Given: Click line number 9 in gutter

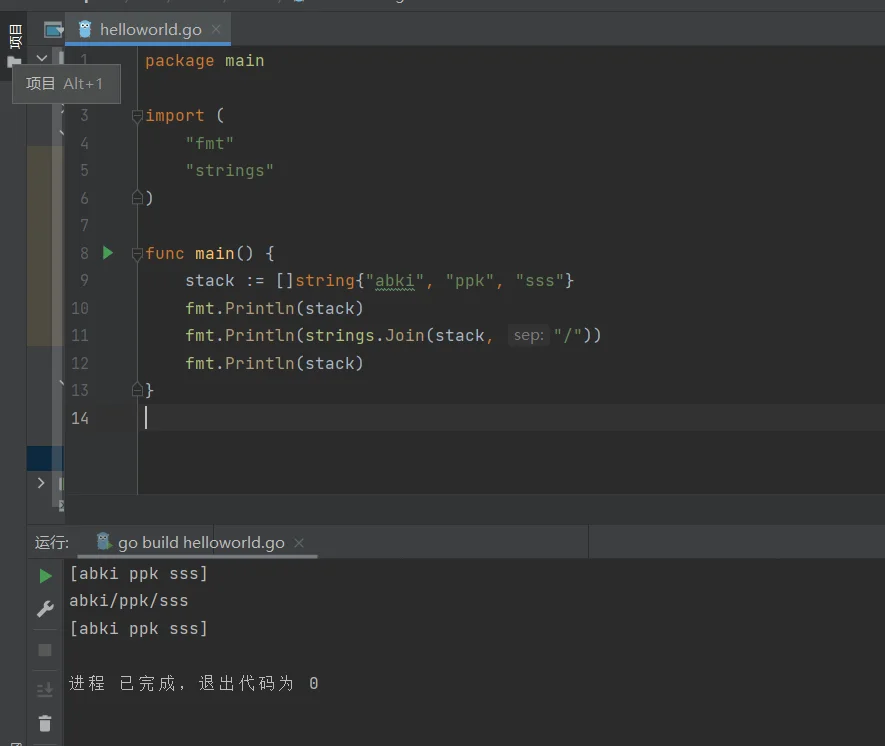Looking at the screenshot, I should click(x=84, y=280).
